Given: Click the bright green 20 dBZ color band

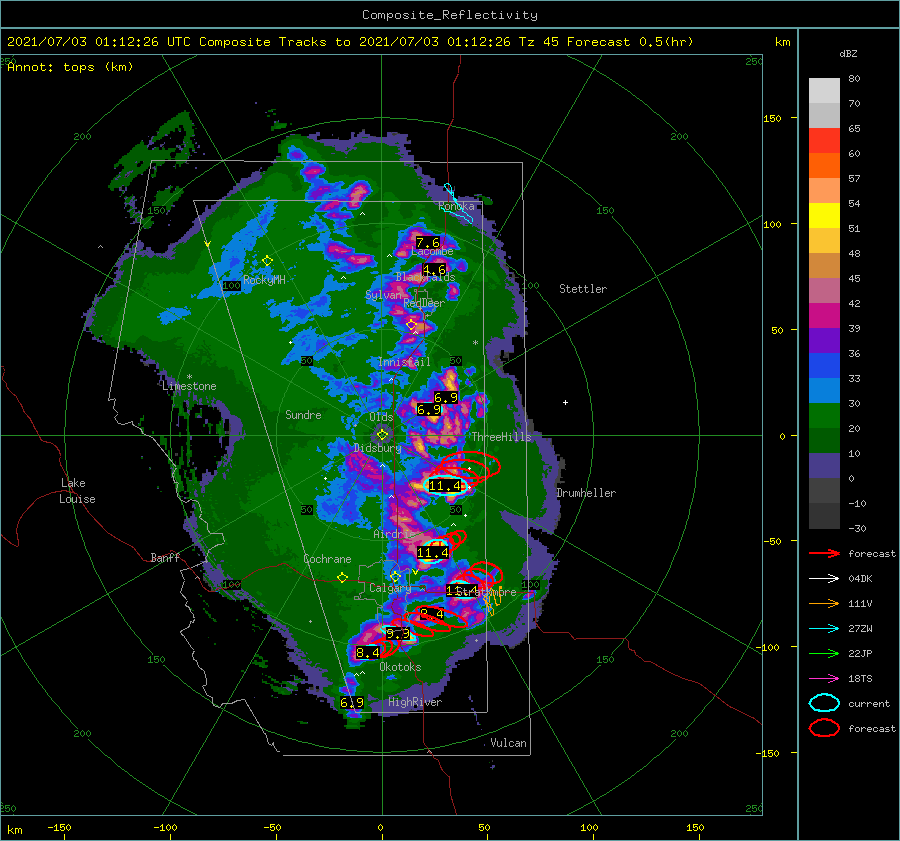Looking at the screenshot, I should [x=824, y=416].
